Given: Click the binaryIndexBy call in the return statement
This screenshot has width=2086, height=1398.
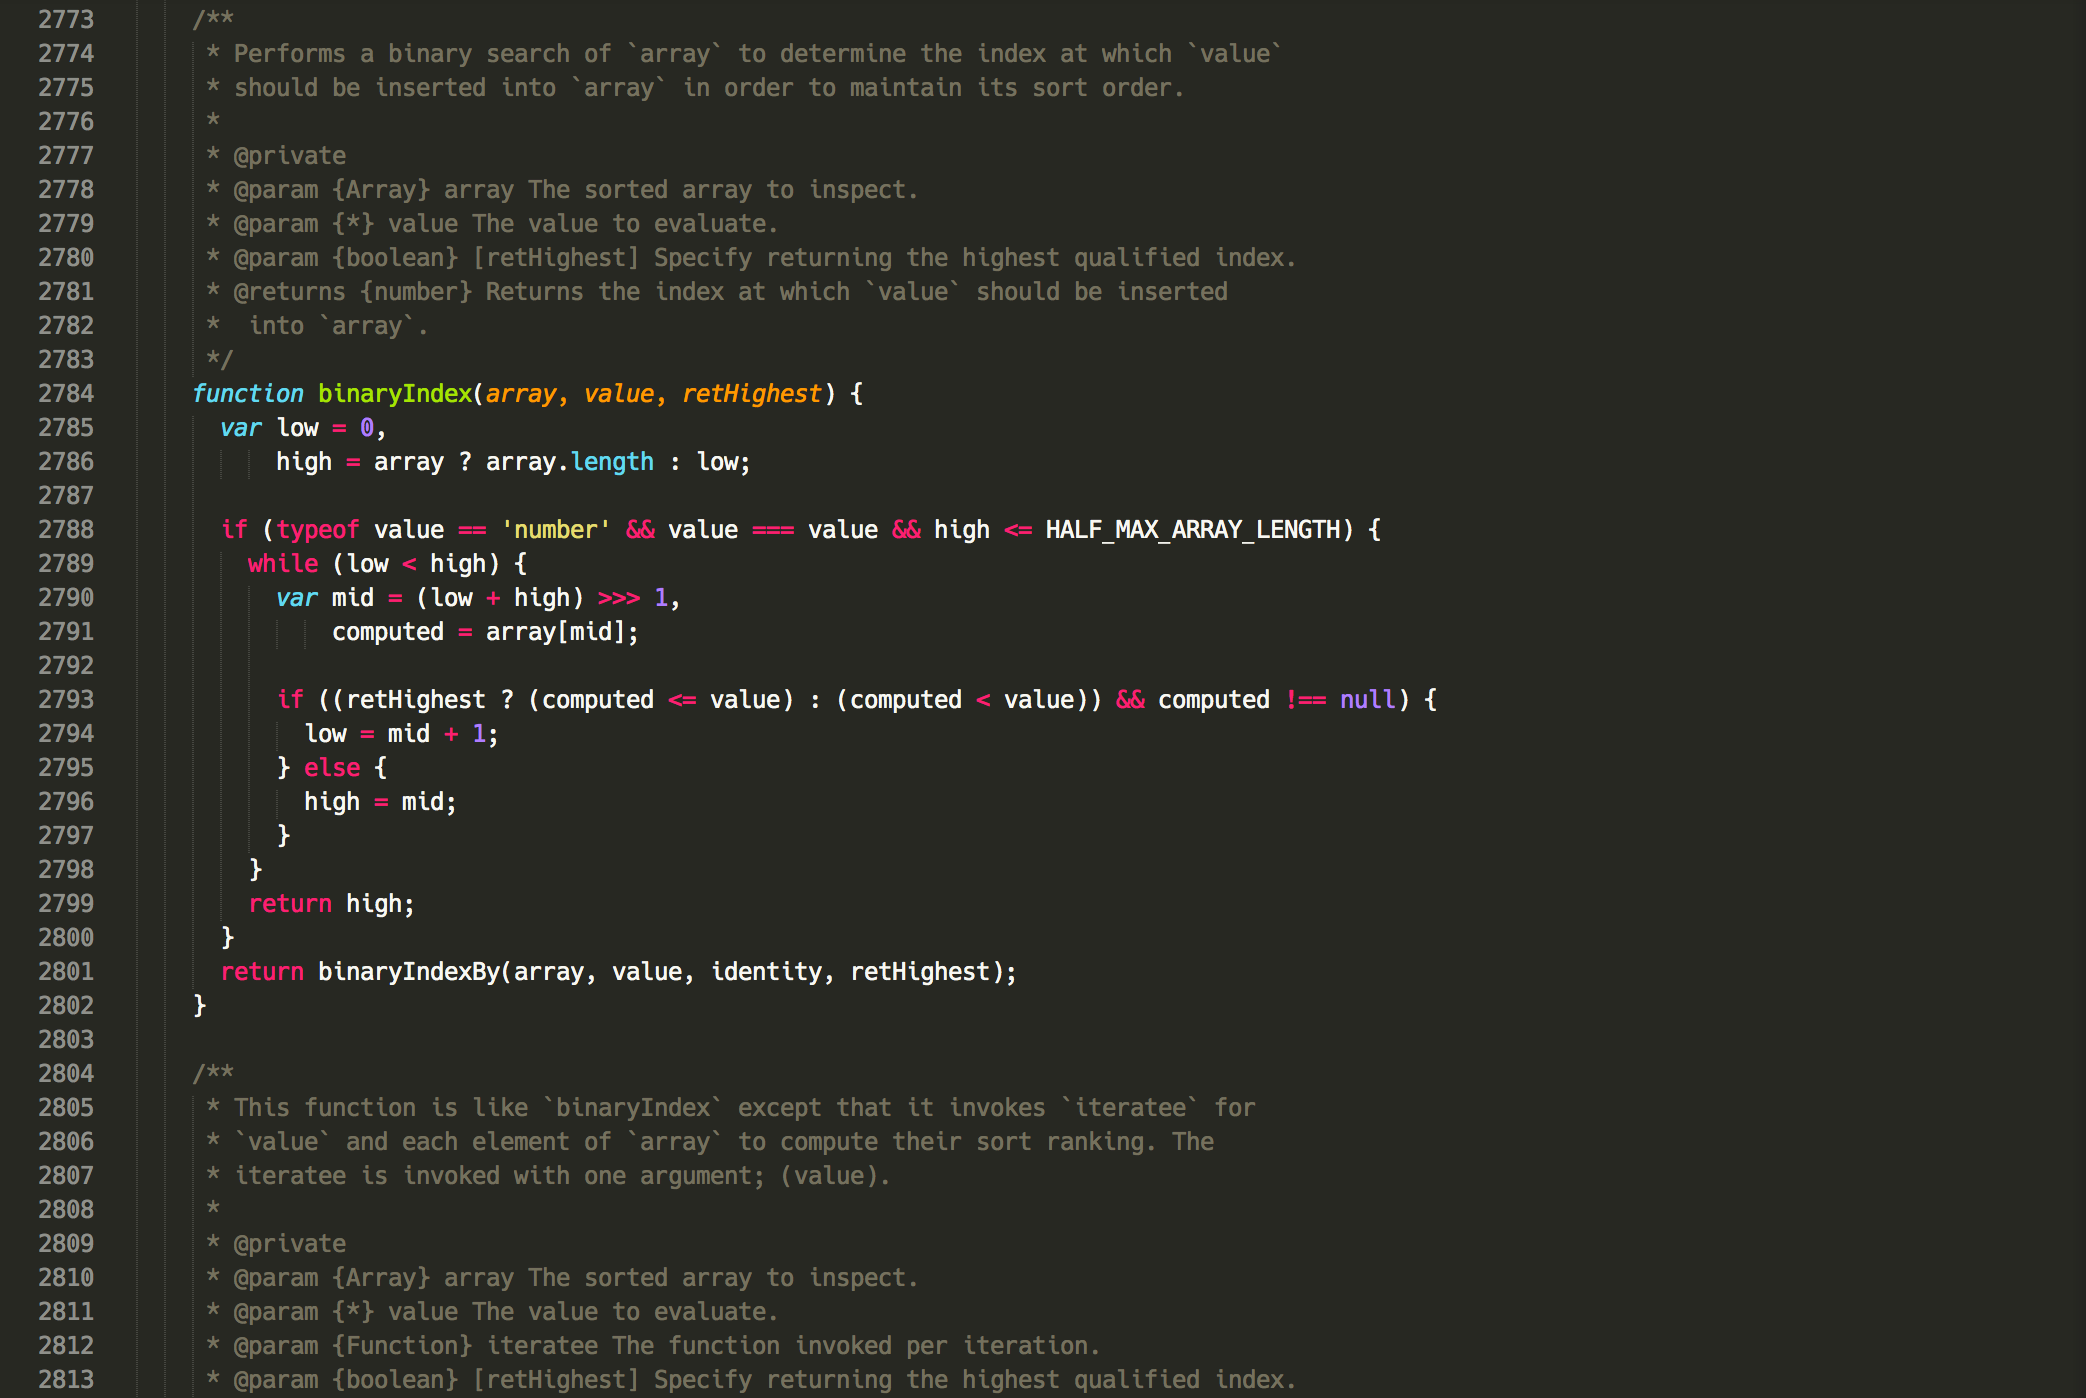Looking at the screenshot, I should pyautogui.click(x=409, y=972).
